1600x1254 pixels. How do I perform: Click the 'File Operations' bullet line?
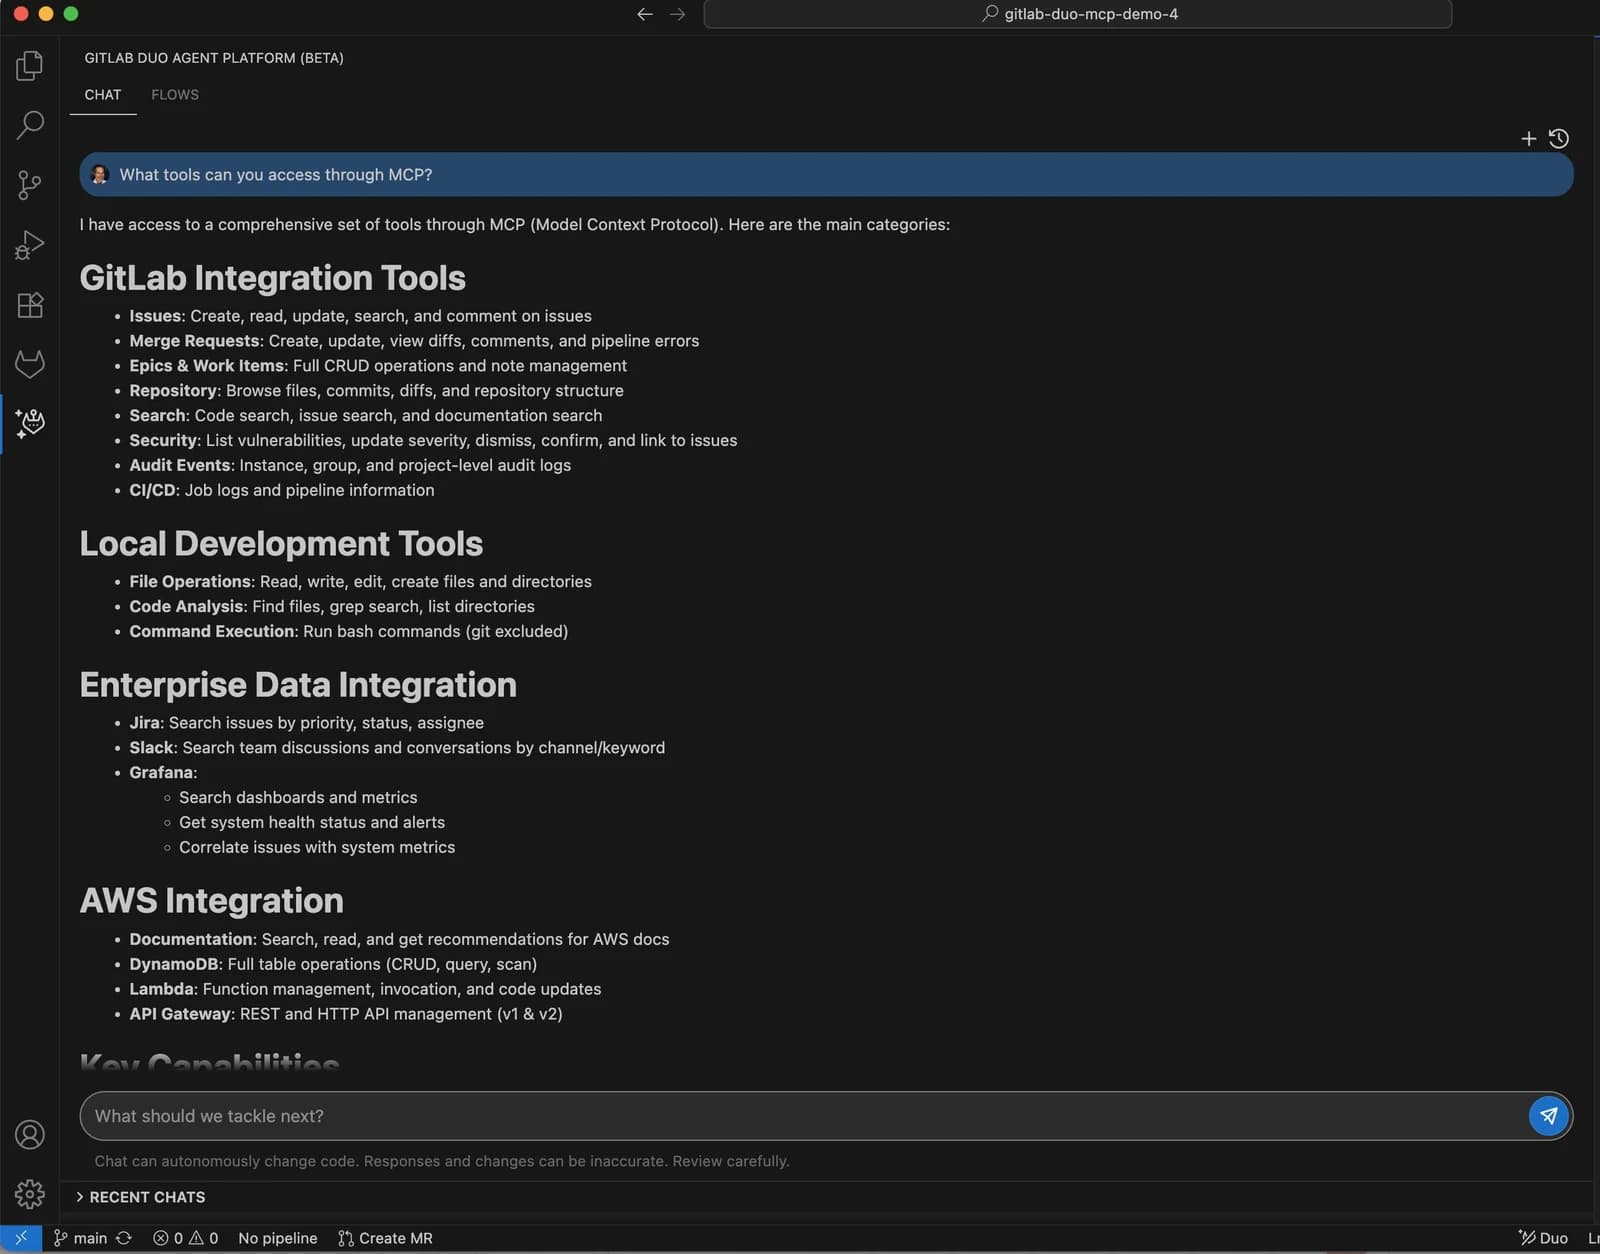[360, 581]
